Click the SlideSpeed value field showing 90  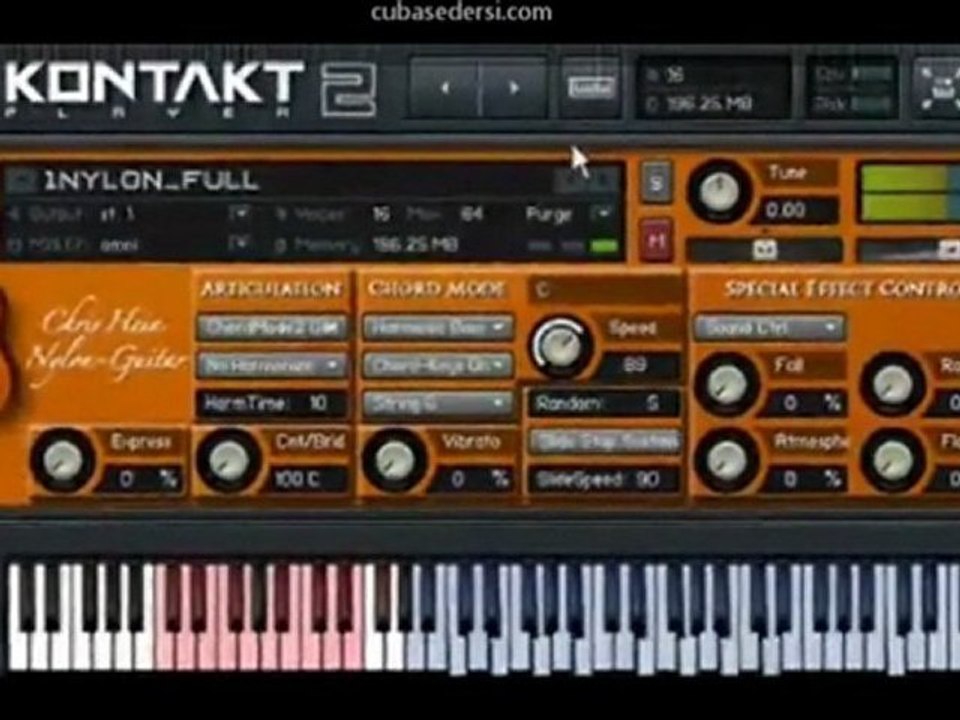604,479
